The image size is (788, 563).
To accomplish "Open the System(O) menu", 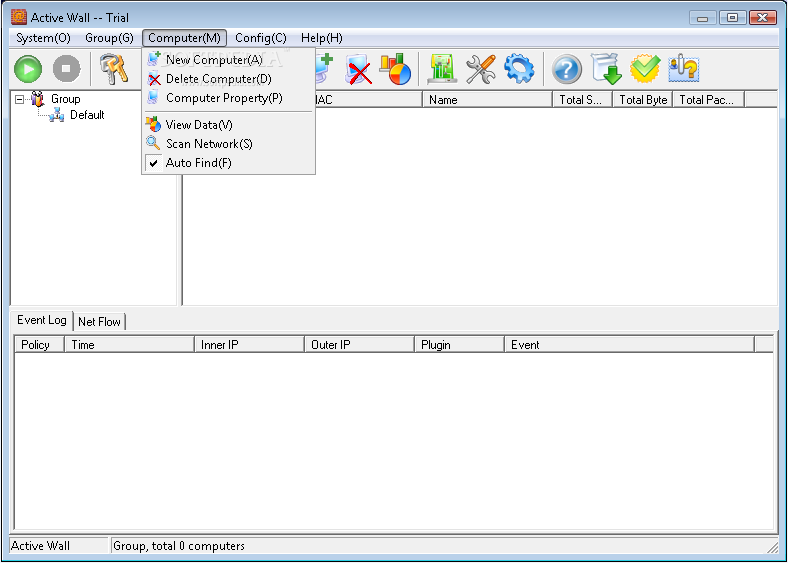I will tap(43, 38).
